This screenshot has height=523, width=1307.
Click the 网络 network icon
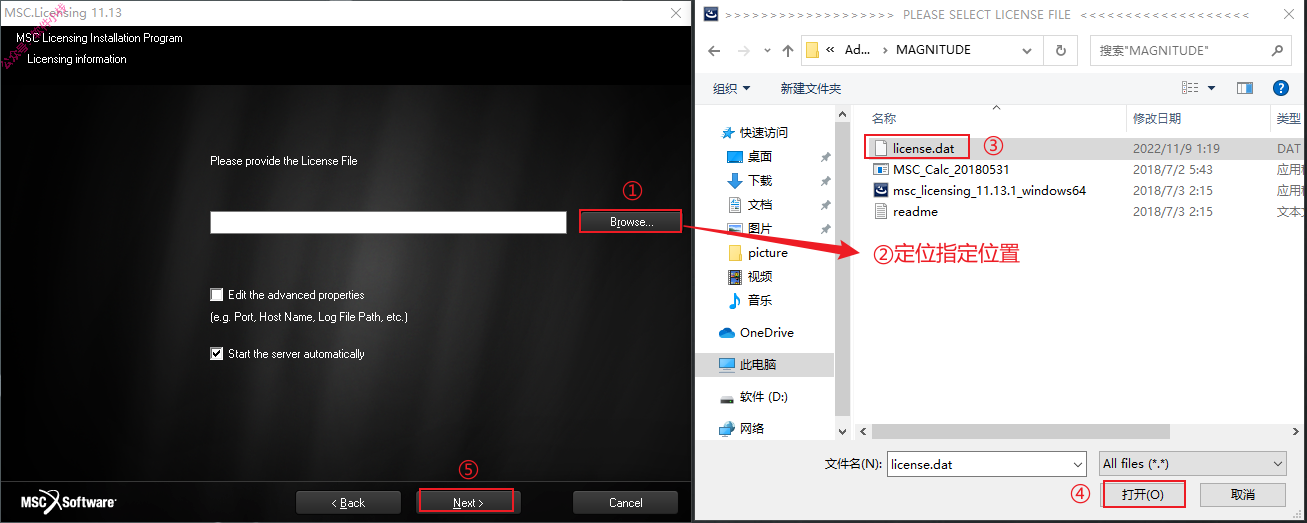[727, 428]
